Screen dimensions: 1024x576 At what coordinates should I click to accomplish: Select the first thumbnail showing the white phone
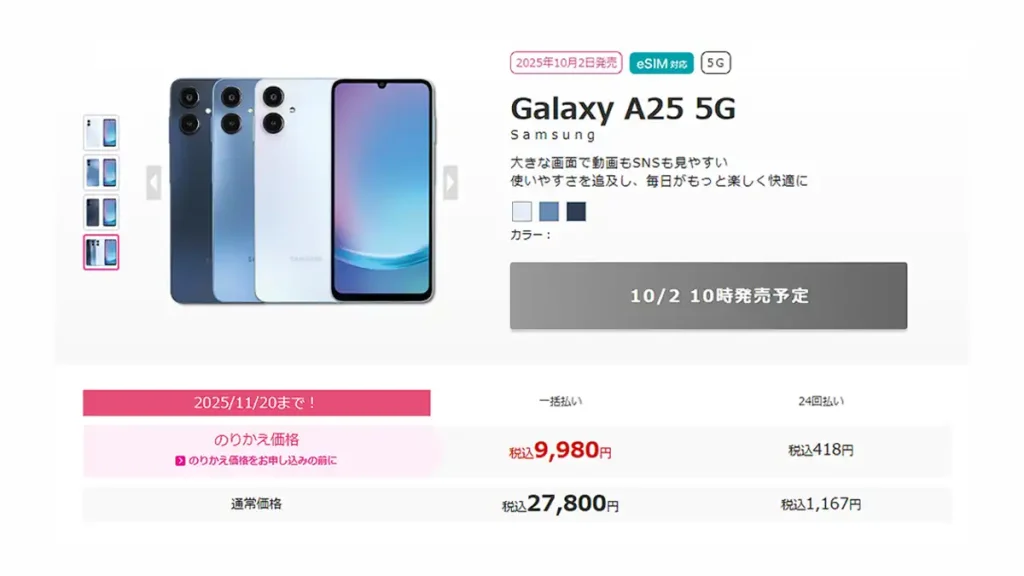click(101, 133)
